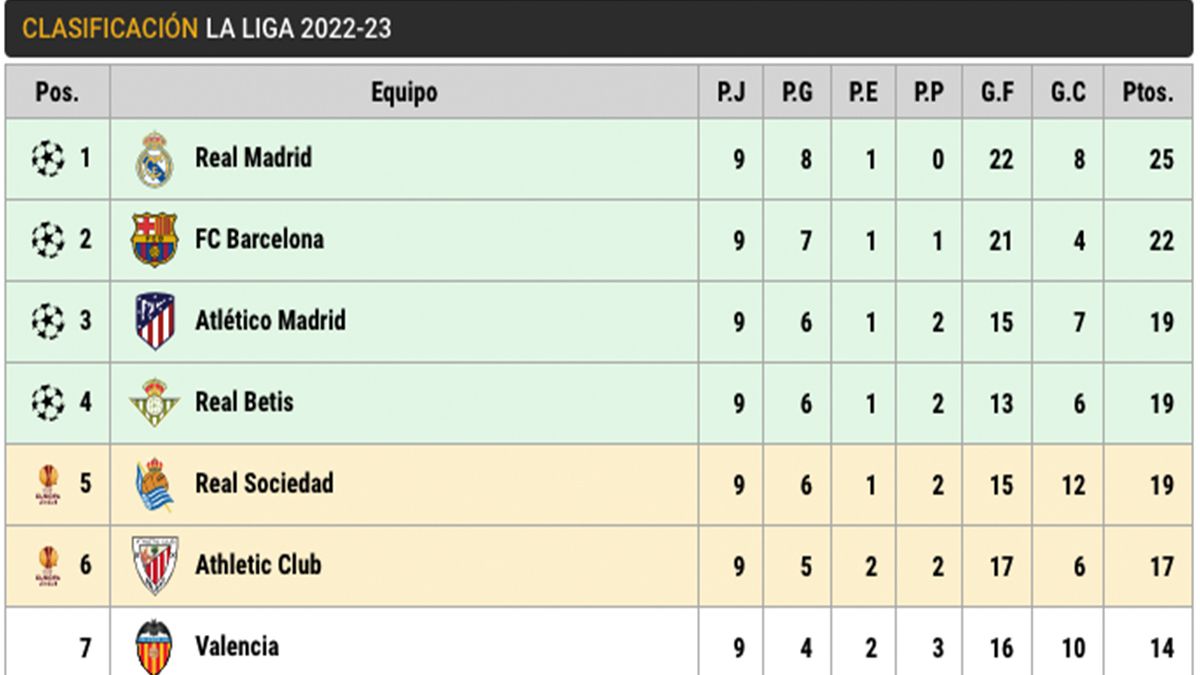The image size is (1200, 675).
Task: Click the G.F column header
Action: pos(997,93)
